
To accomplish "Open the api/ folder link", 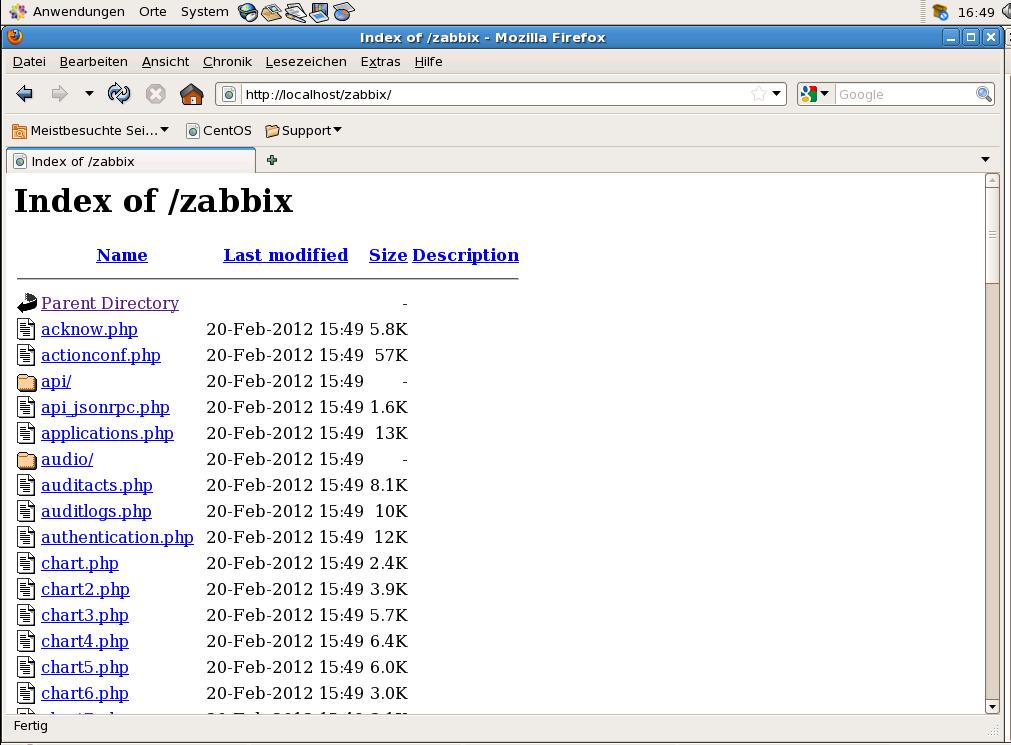I will (56, 381).
